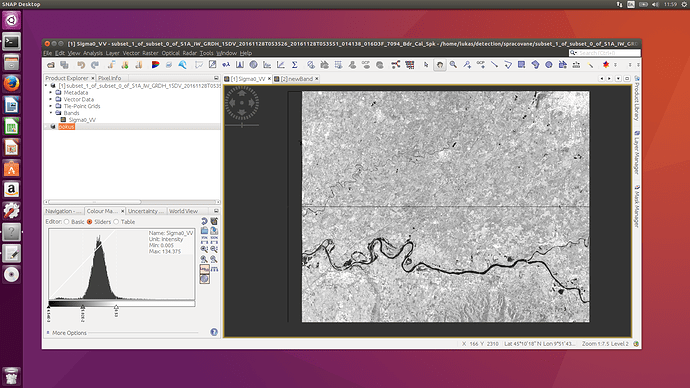Switch to the Pixel Info tab
The width and height of the screenshot is (690, 388).
tap(110, 78)
